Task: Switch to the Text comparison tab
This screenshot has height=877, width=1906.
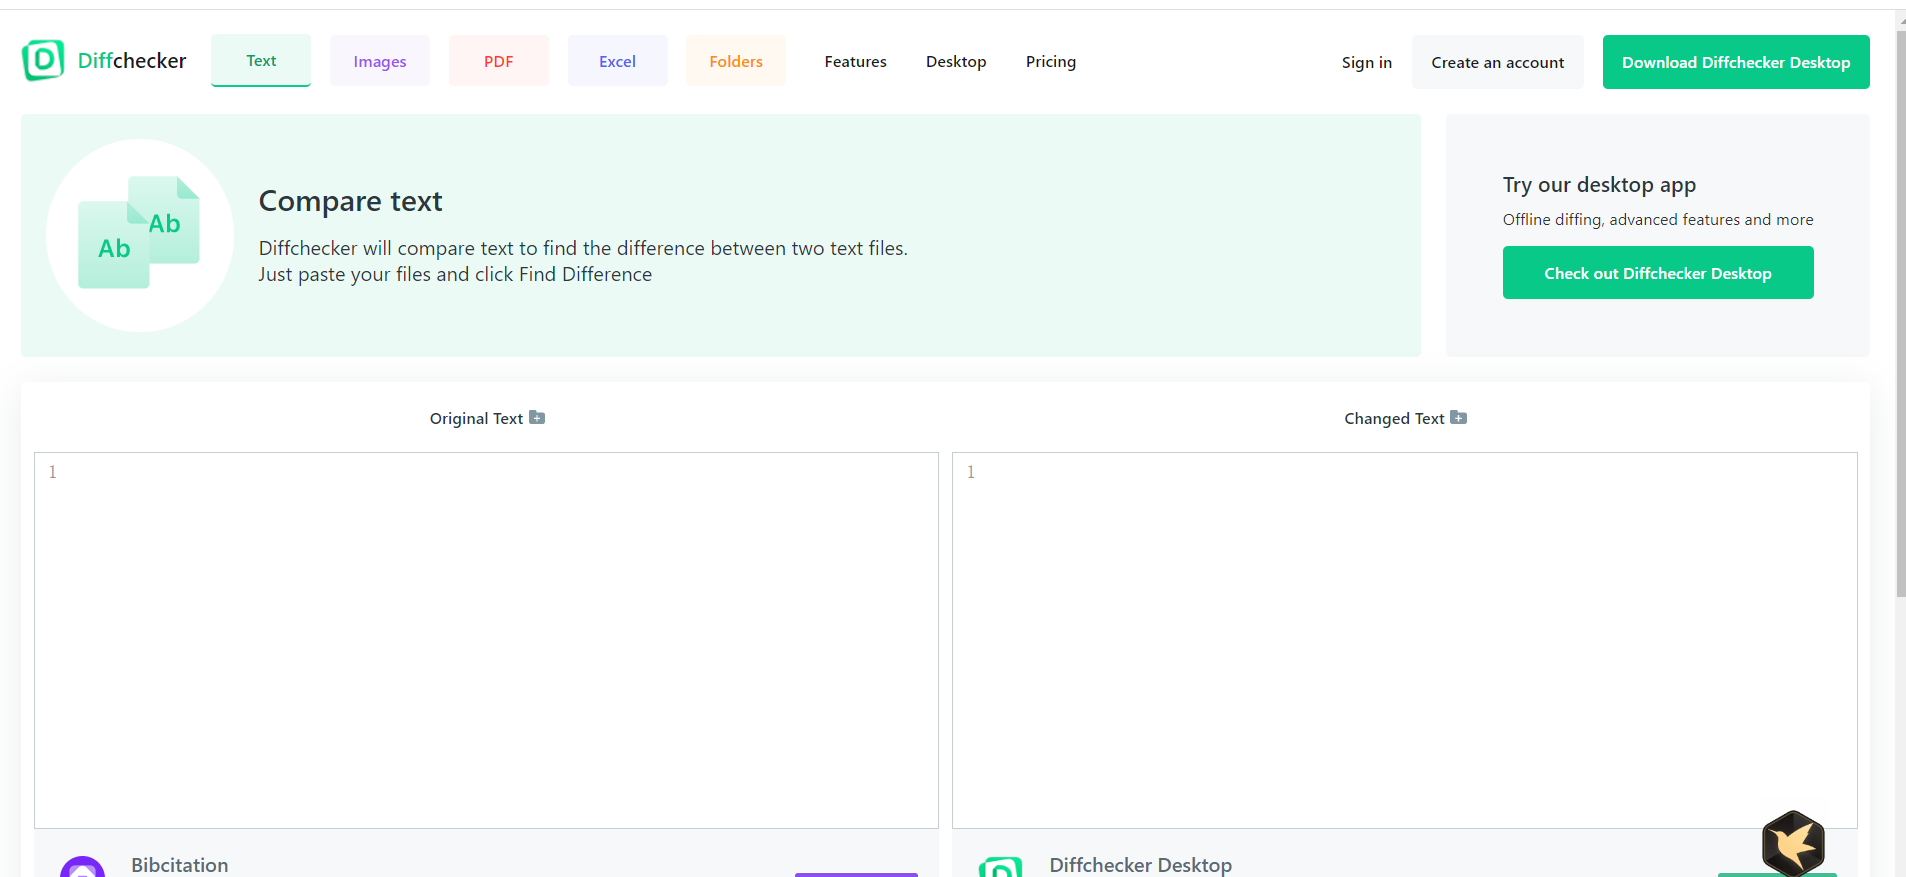Action: tap(261, 61)
